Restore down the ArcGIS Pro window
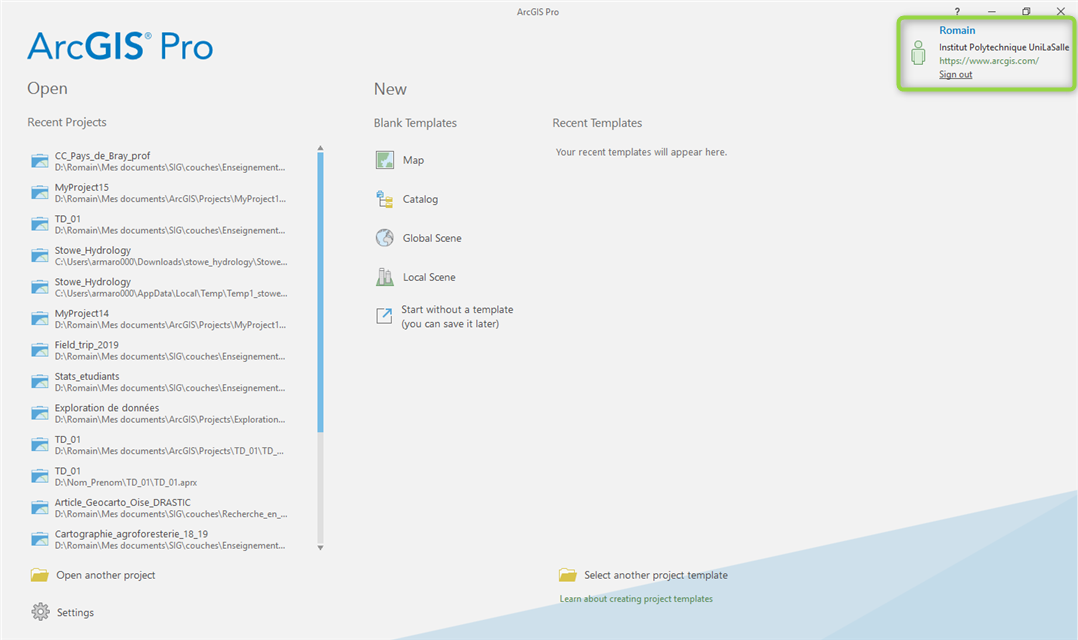The image size is (1078, 640). point(1026,12)
